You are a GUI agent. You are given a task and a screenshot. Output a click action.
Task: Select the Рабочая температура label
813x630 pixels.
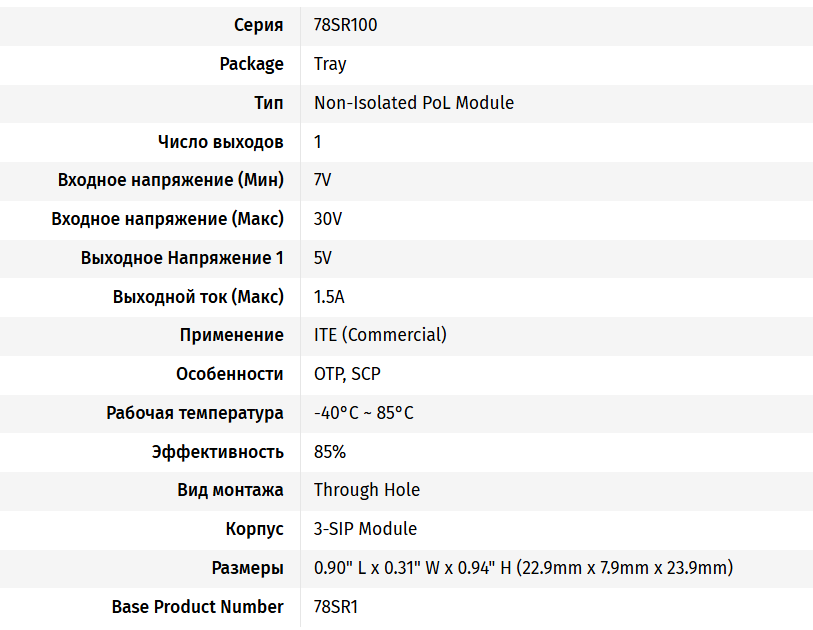tap(195, 413)
